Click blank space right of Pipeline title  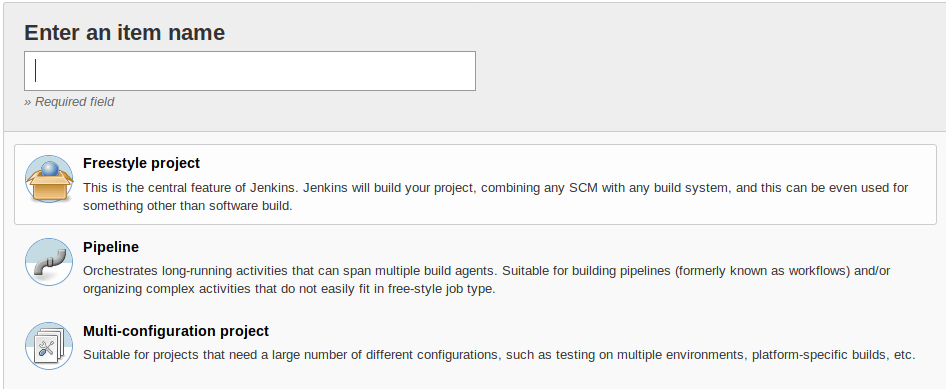click(x=513, y=247)
